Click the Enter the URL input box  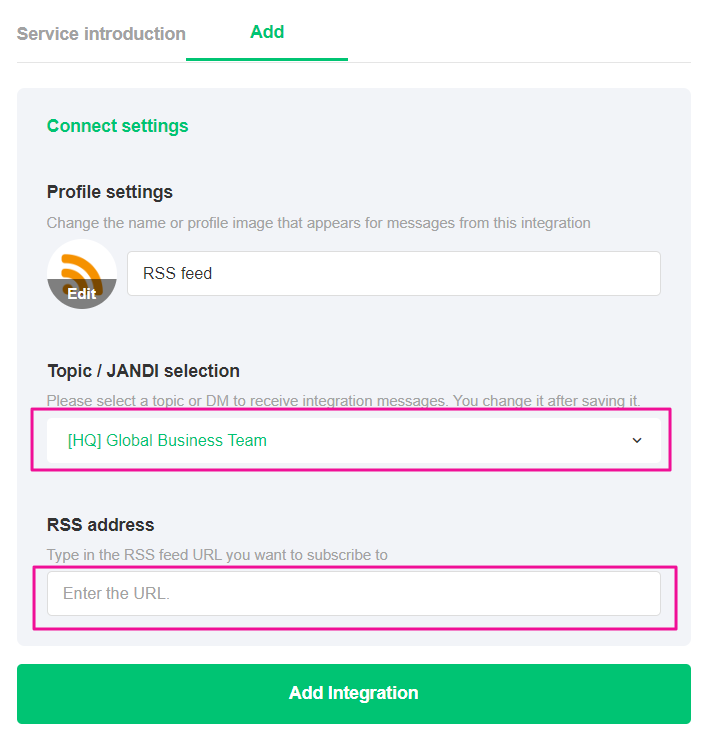point(353,593)
